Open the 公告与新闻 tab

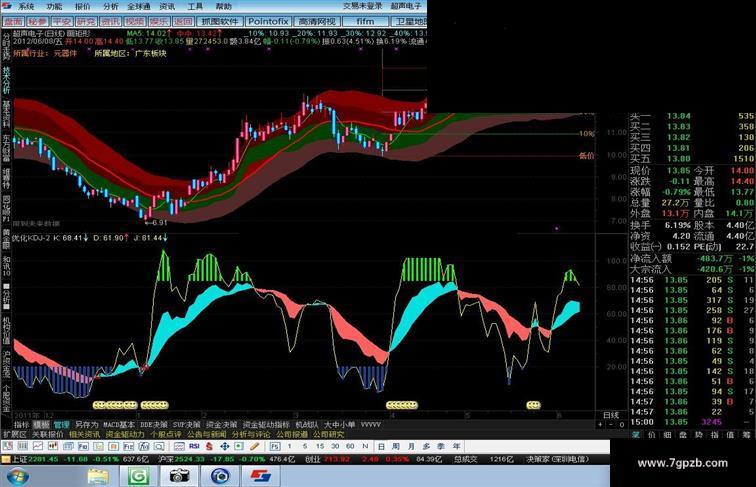[x=206, y=434]
